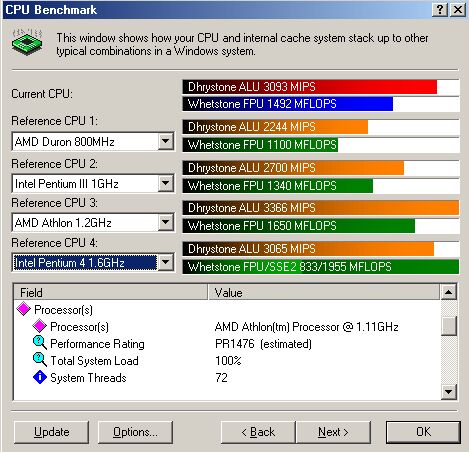Click the value AMD Athlon(tm) Processor @ 1.11GHz

(307, 327)
